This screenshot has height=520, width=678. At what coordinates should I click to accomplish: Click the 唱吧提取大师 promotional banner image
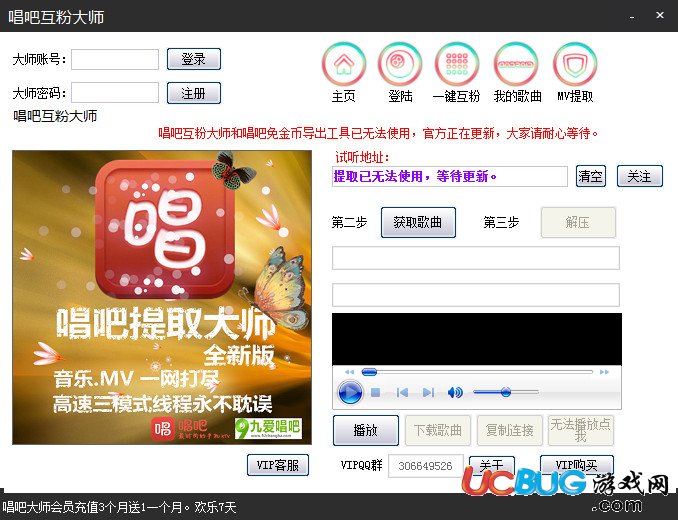coord(162,297)
